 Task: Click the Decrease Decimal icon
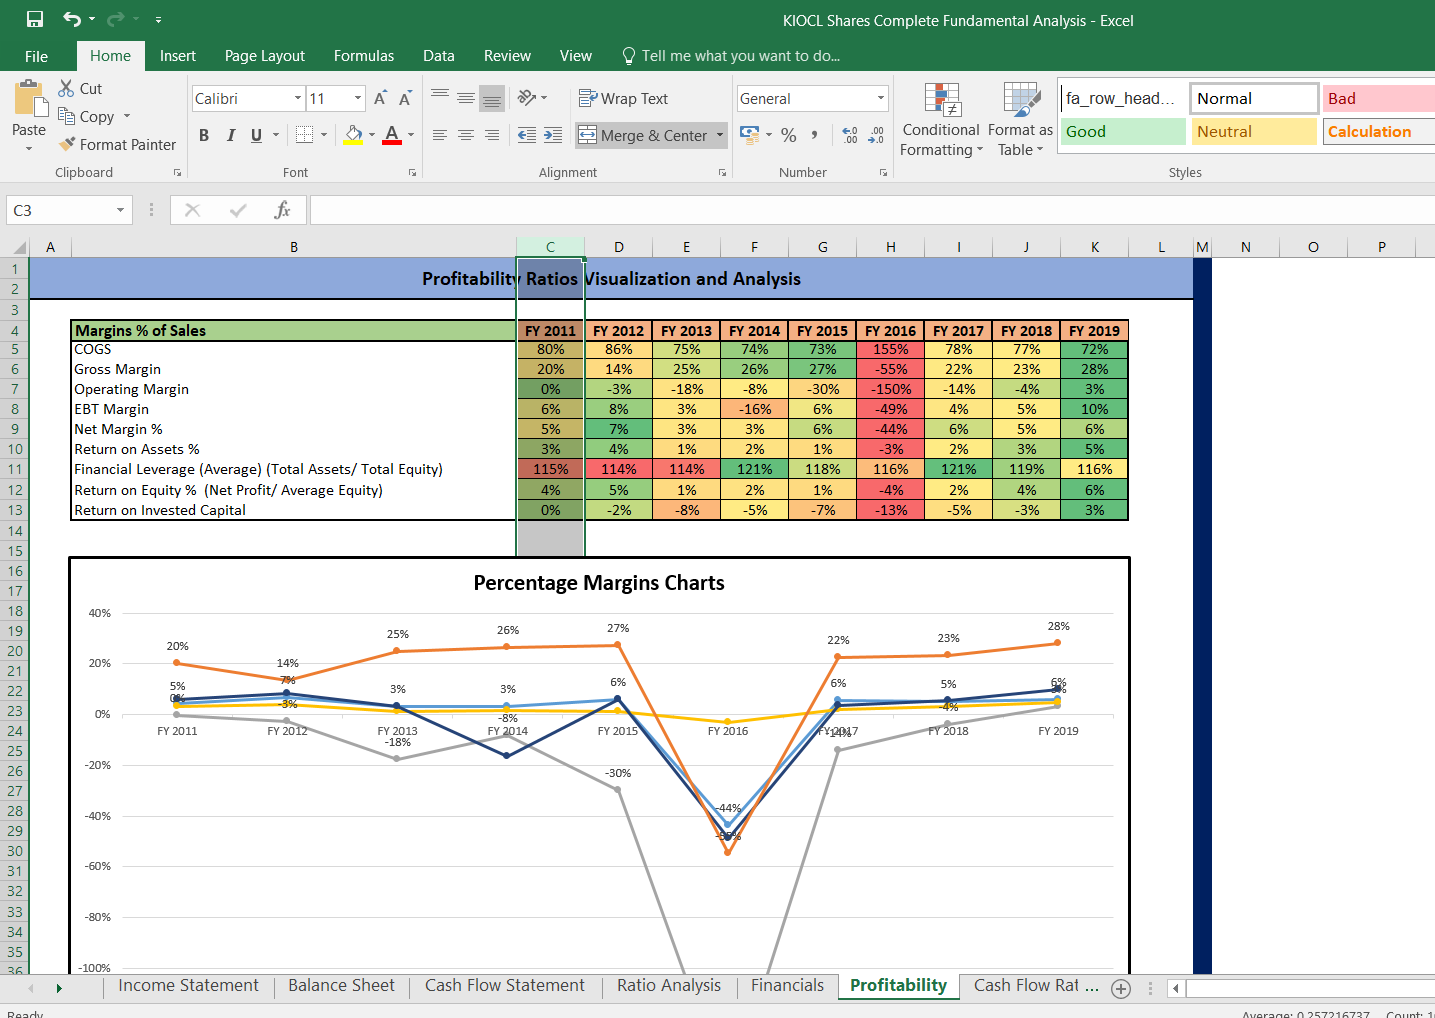pyautogui.click(x=876, y=135)
